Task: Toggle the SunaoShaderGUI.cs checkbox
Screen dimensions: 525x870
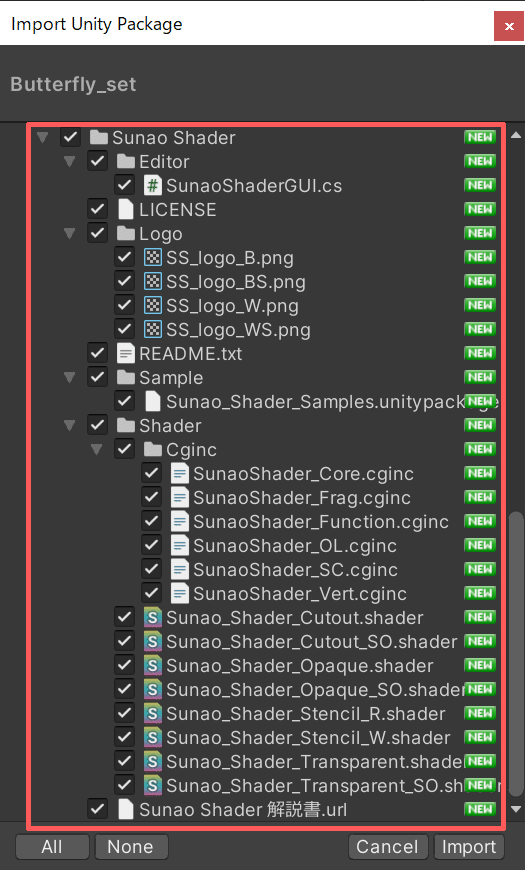Action: pyautogui.click(x=124, y=185)
